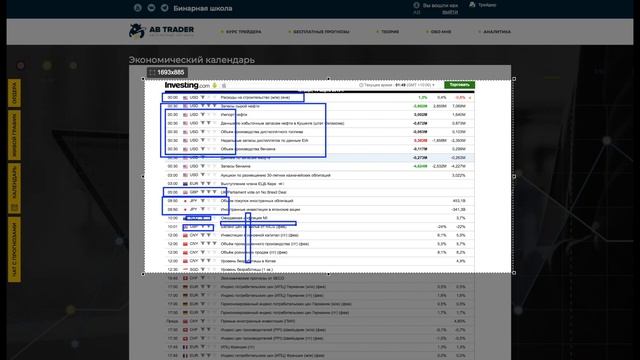
Task: Open the Аналитика menu item
Action: (x=497, y=31)
